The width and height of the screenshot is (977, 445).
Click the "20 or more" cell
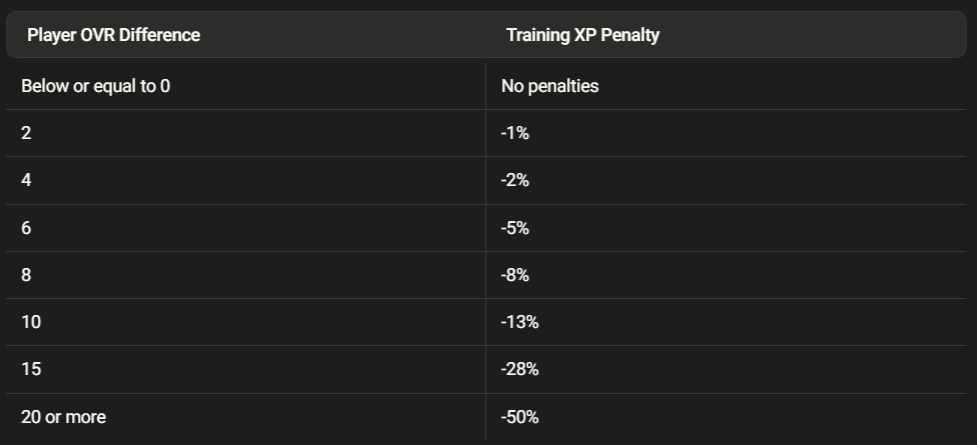pyautogui.click(x=63, y=417)
